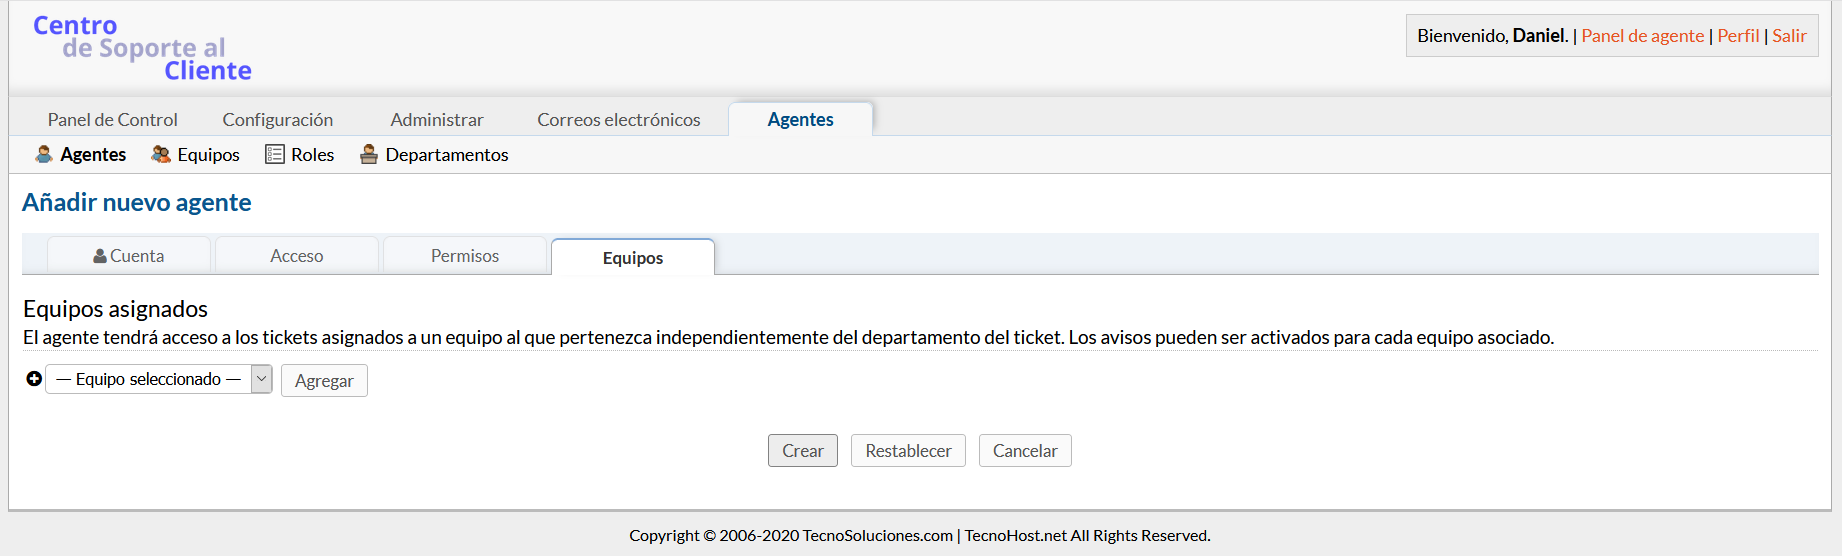Select the Equipos tab in agent form
The image size is (1842, 556).
point(633,258)
